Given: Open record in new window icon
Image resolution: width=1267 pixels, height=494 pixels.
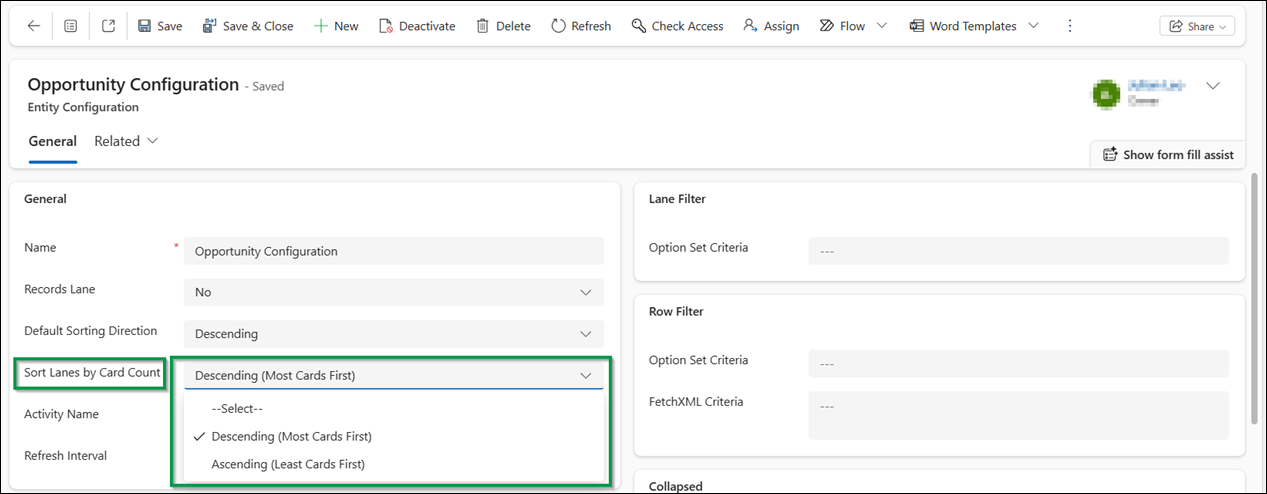Looking at the screenshot, I should pos(108,26).
